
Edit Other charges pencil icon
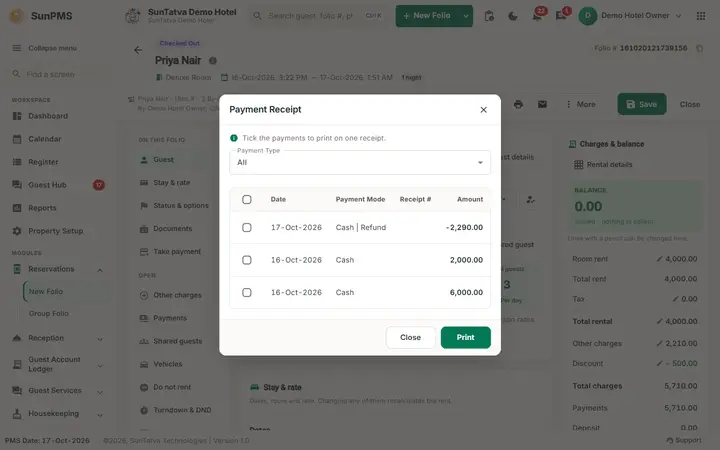(659, 343)
